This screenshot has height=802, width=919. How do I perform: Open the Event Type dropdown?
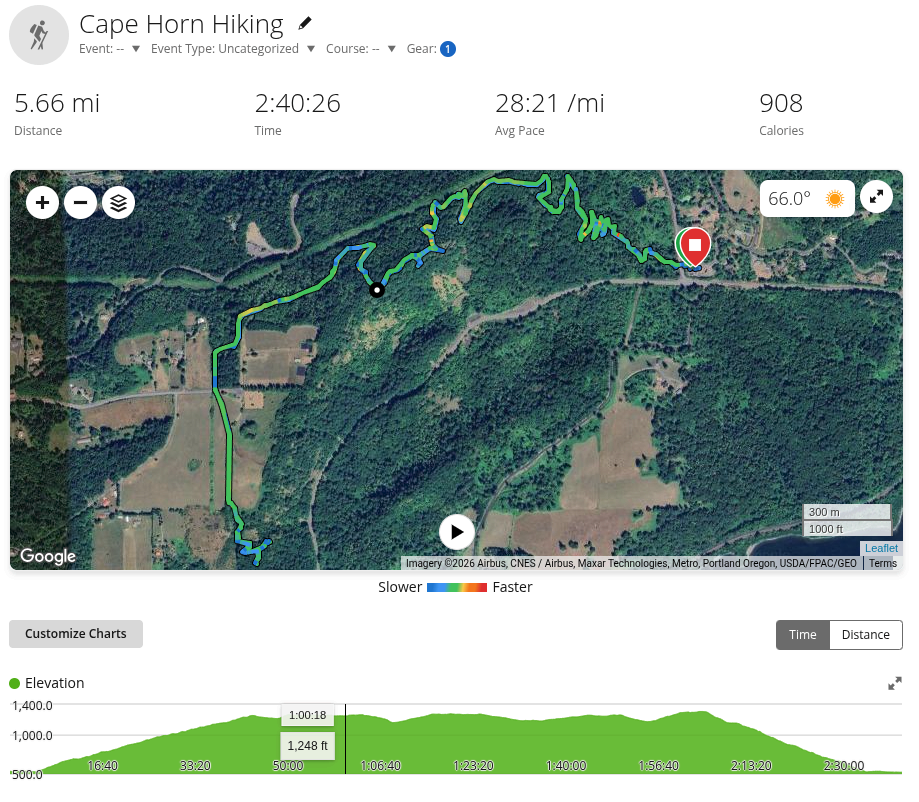pos(233,49)
